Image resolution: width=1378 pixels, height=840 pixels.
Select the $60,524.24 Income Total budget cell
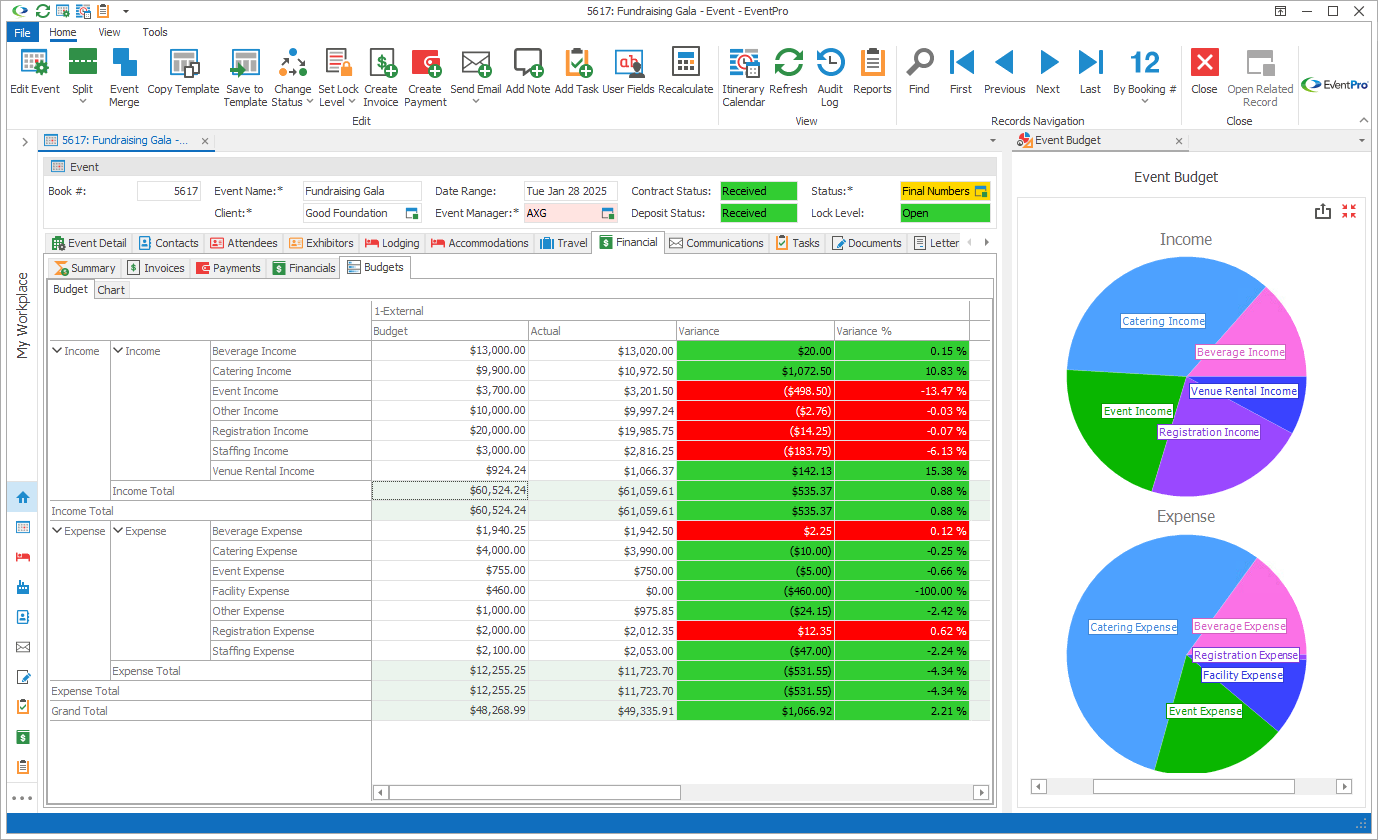tap(450, 491)
